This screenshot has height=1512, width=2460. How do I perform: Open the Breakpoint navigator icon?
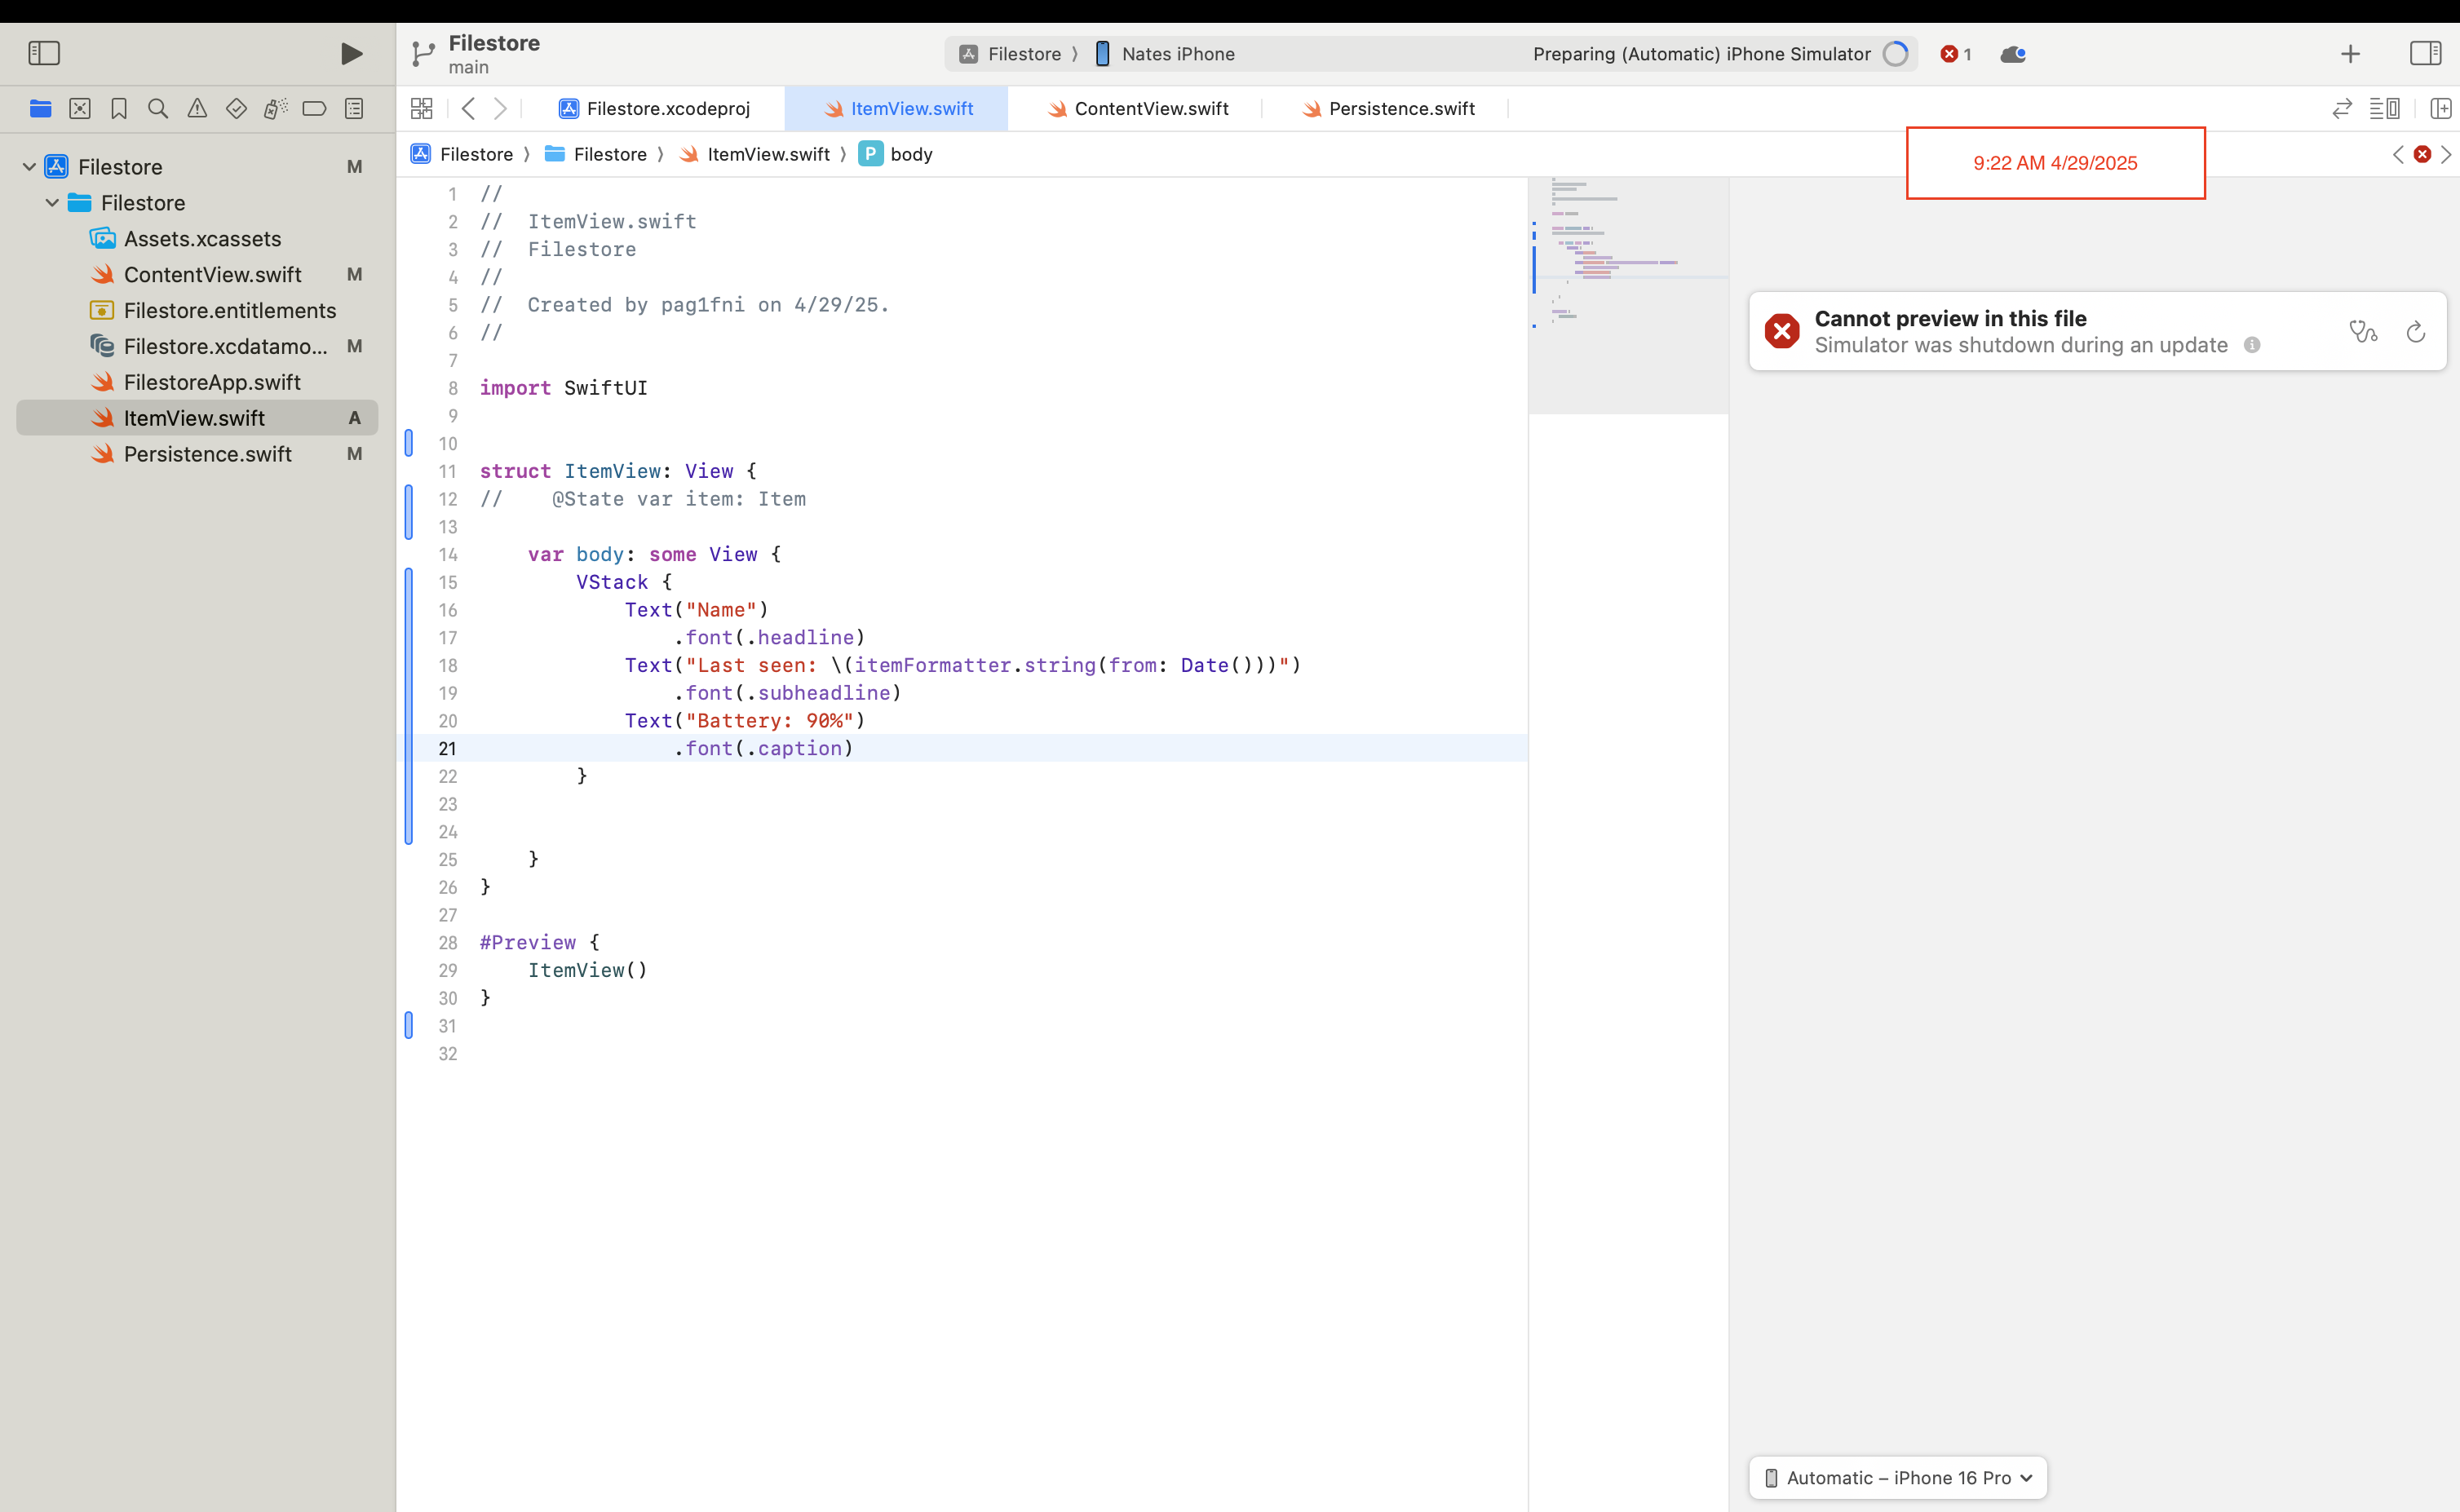pyautogui.click(x=314, y=109)
